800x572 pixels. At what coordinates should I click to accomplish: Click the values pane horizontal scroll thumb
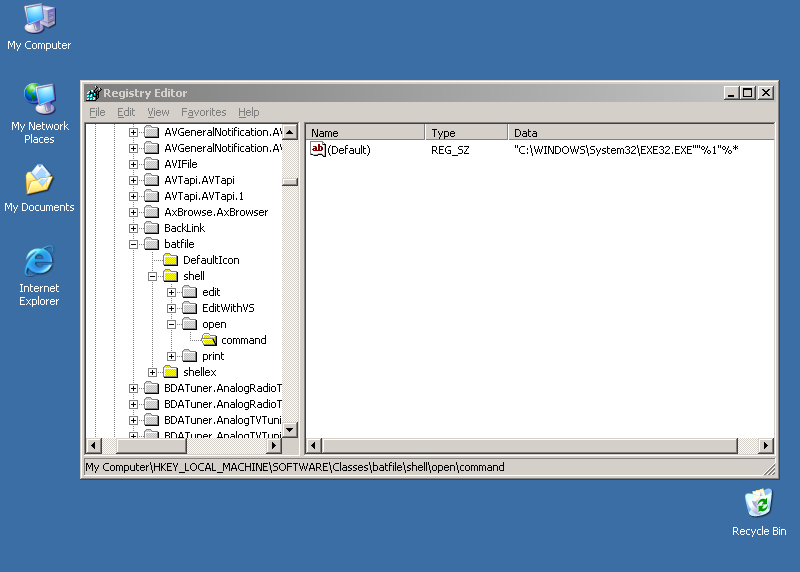(x=529, y=445)
